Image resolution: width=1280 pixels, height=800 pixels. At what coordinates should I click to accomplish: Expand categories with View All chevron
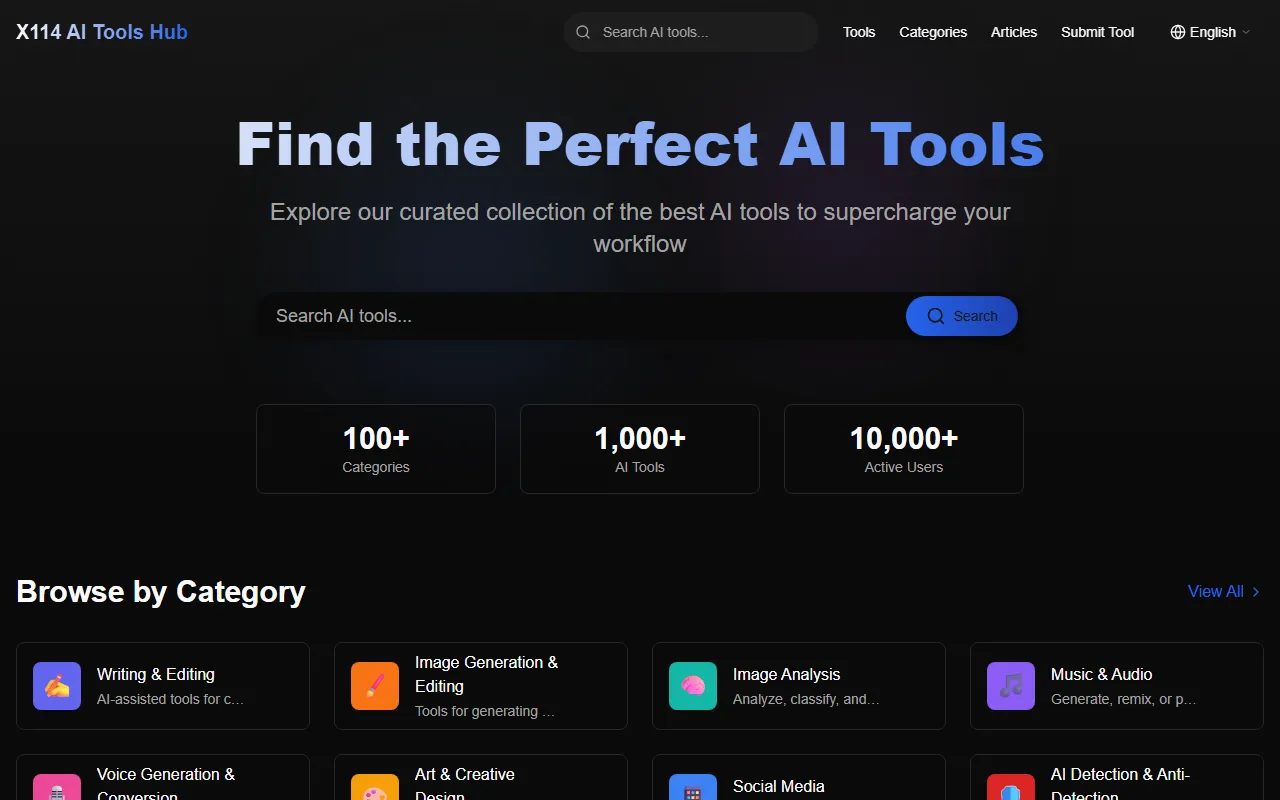click(x=1256, y=592)
